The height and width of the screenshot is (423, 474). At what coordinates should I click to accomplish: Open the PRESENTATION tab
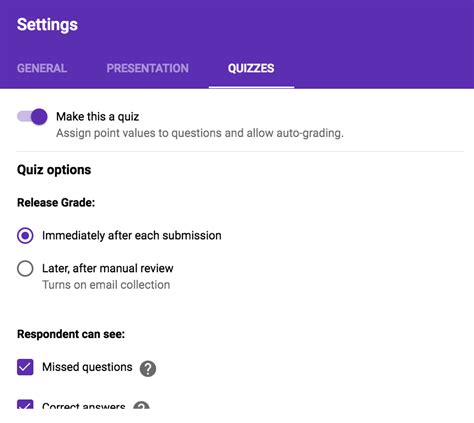click(148, 68)
